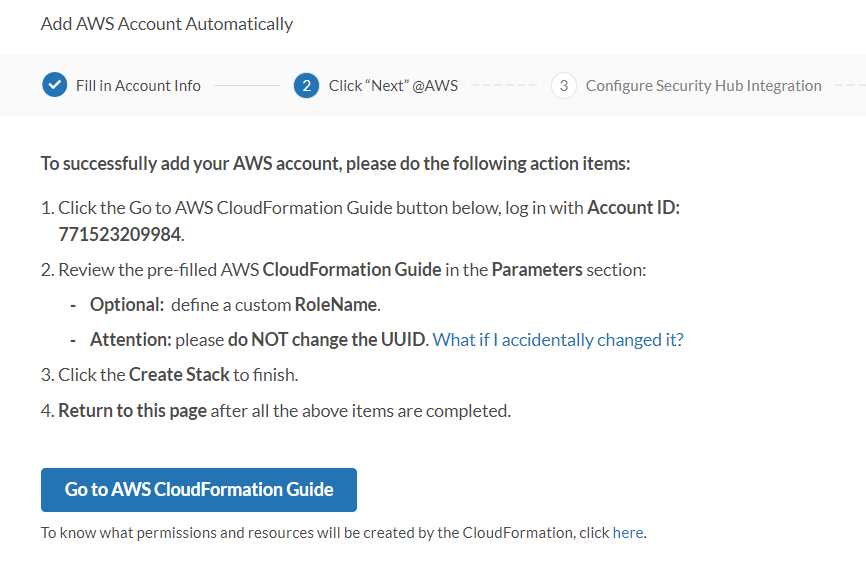Click the bold "Parameters" word
866x575 pixels.
[x=536, y=269]
